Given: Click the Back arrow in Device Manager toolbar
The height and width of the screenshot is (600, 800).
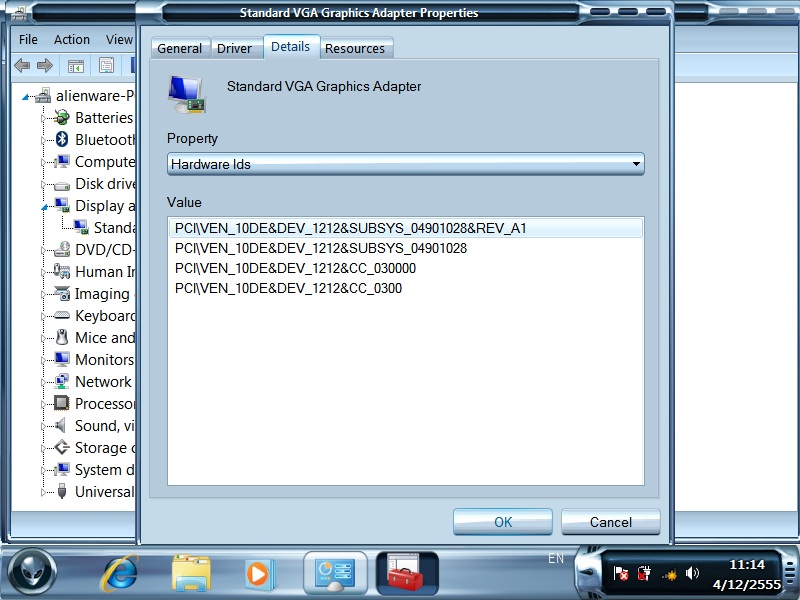Looking at the screenshot, I should 22,65.
